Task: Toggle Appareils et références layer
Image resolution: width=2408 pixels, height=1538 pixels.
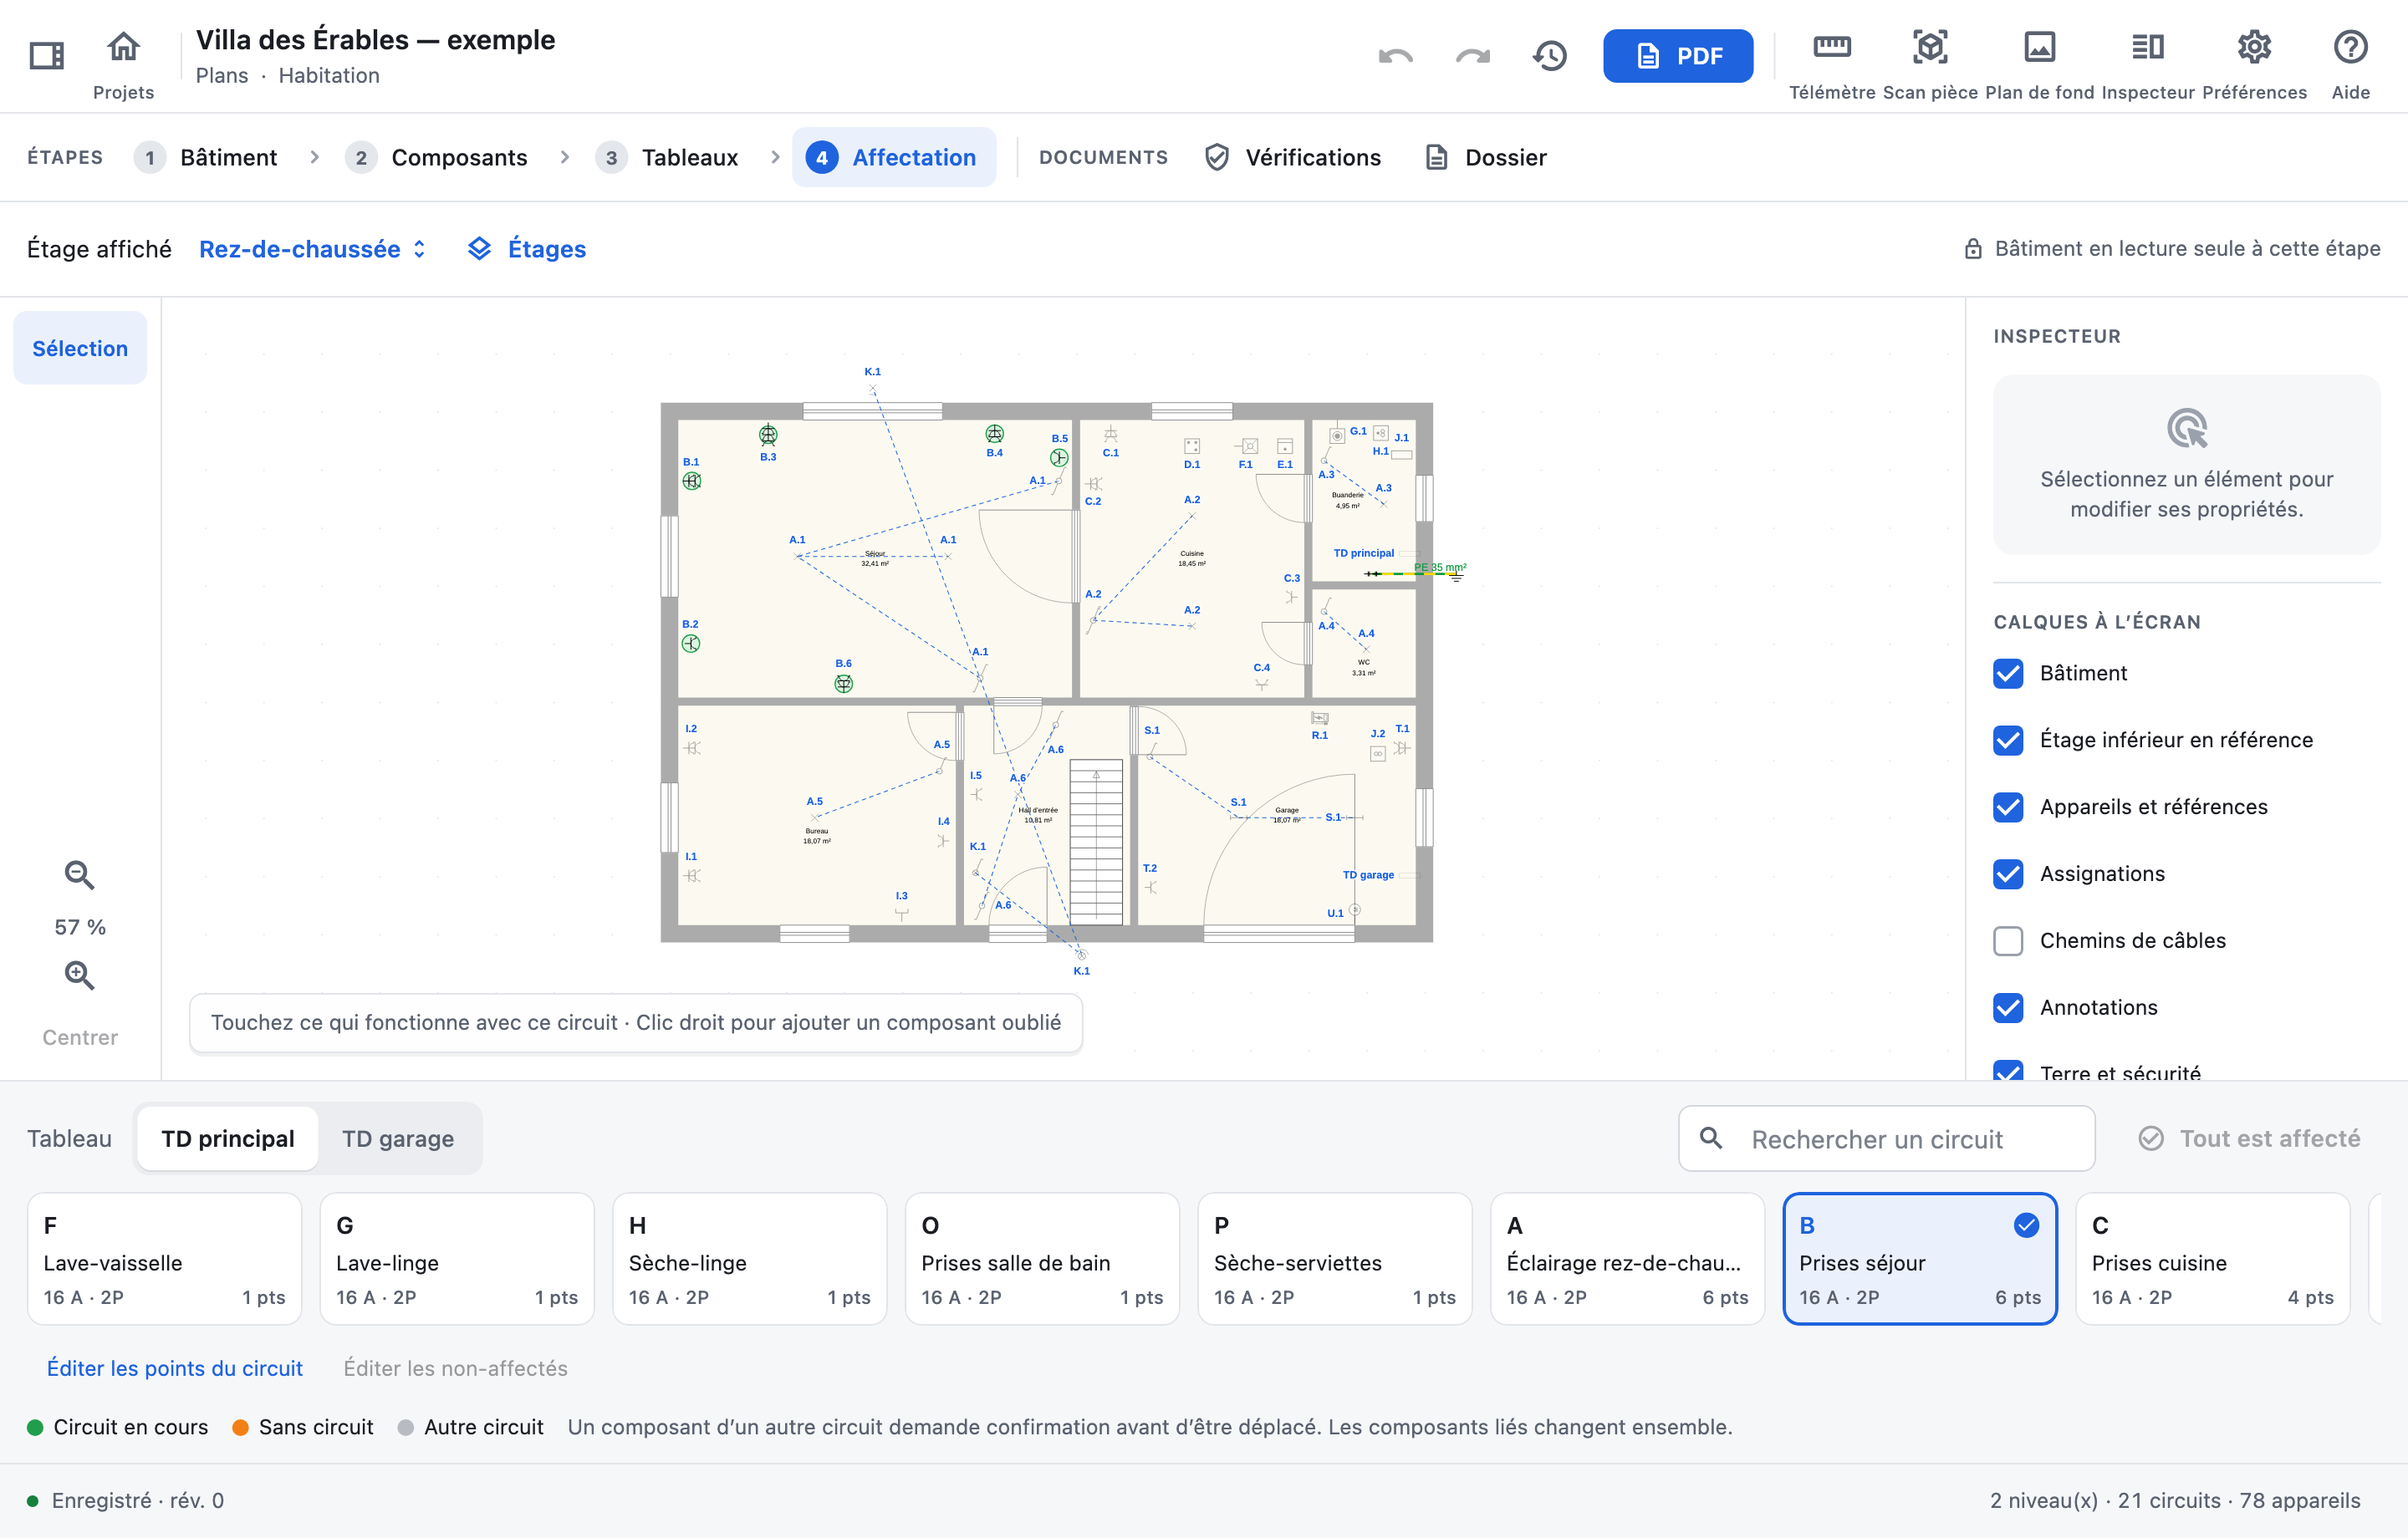Action: 2008,807
